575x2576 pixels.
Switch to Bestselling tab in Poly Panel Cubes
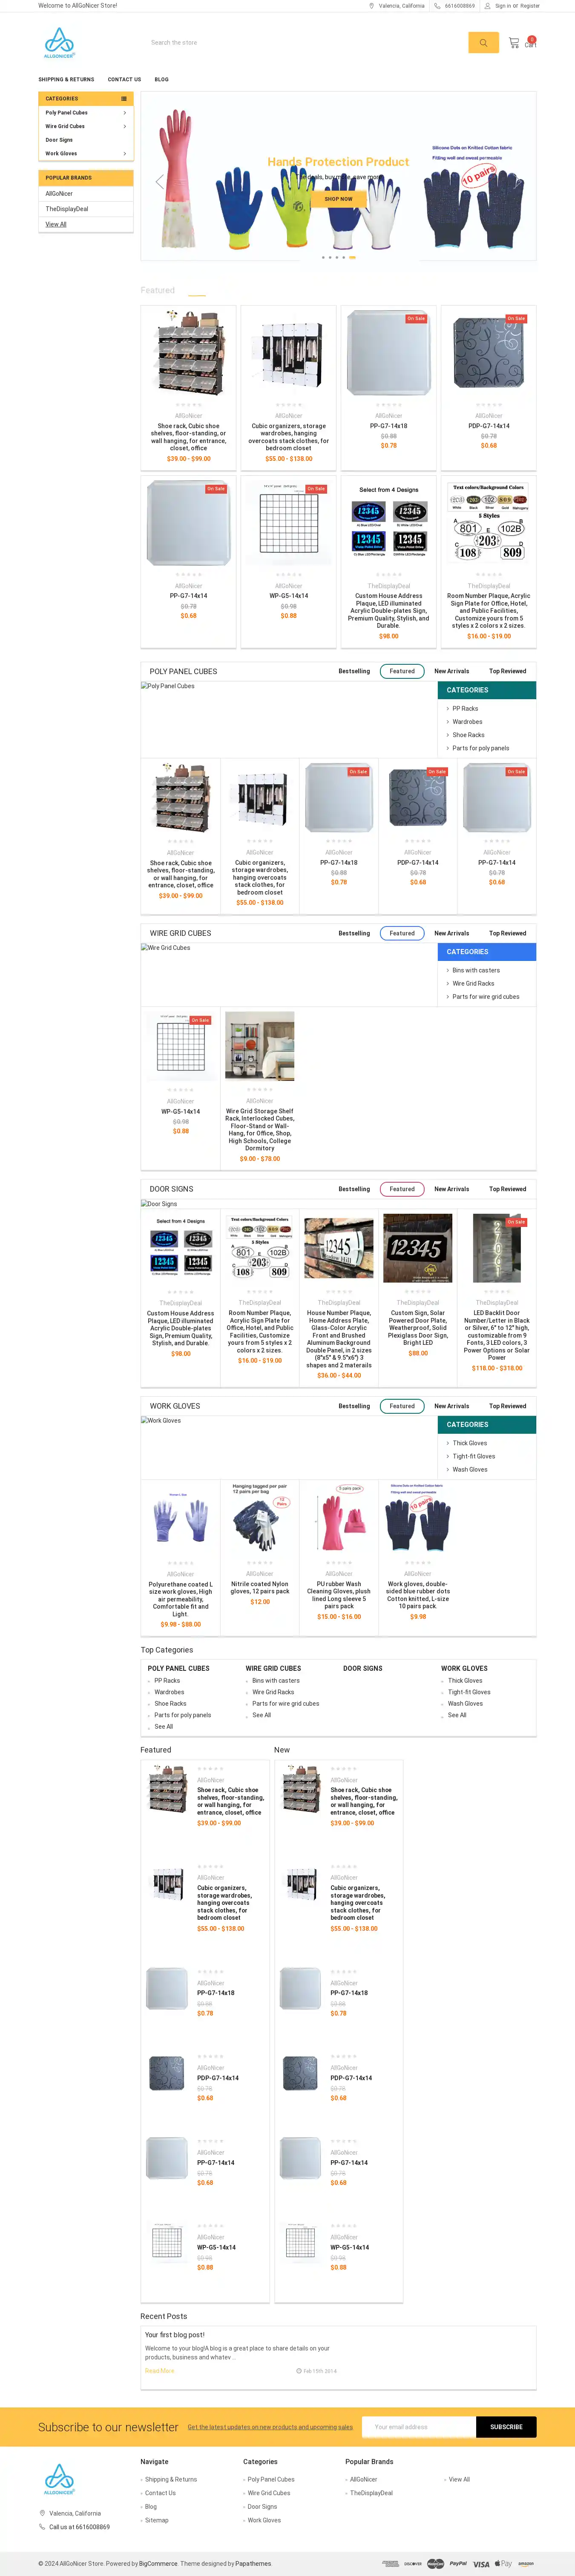pyautogui.click(x=354, y=671)
